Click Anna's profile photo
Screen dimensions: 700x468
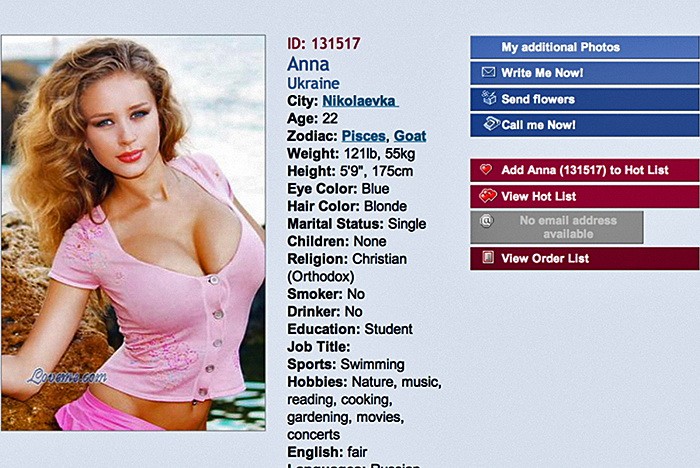(x=133, y=233)
